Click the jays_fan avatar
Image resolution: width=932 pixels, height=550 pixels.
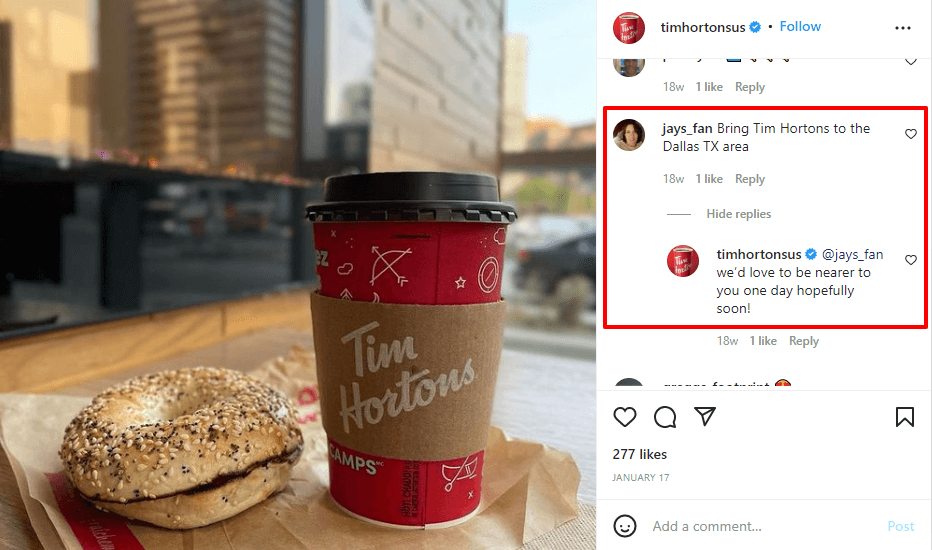coord(629,134)
